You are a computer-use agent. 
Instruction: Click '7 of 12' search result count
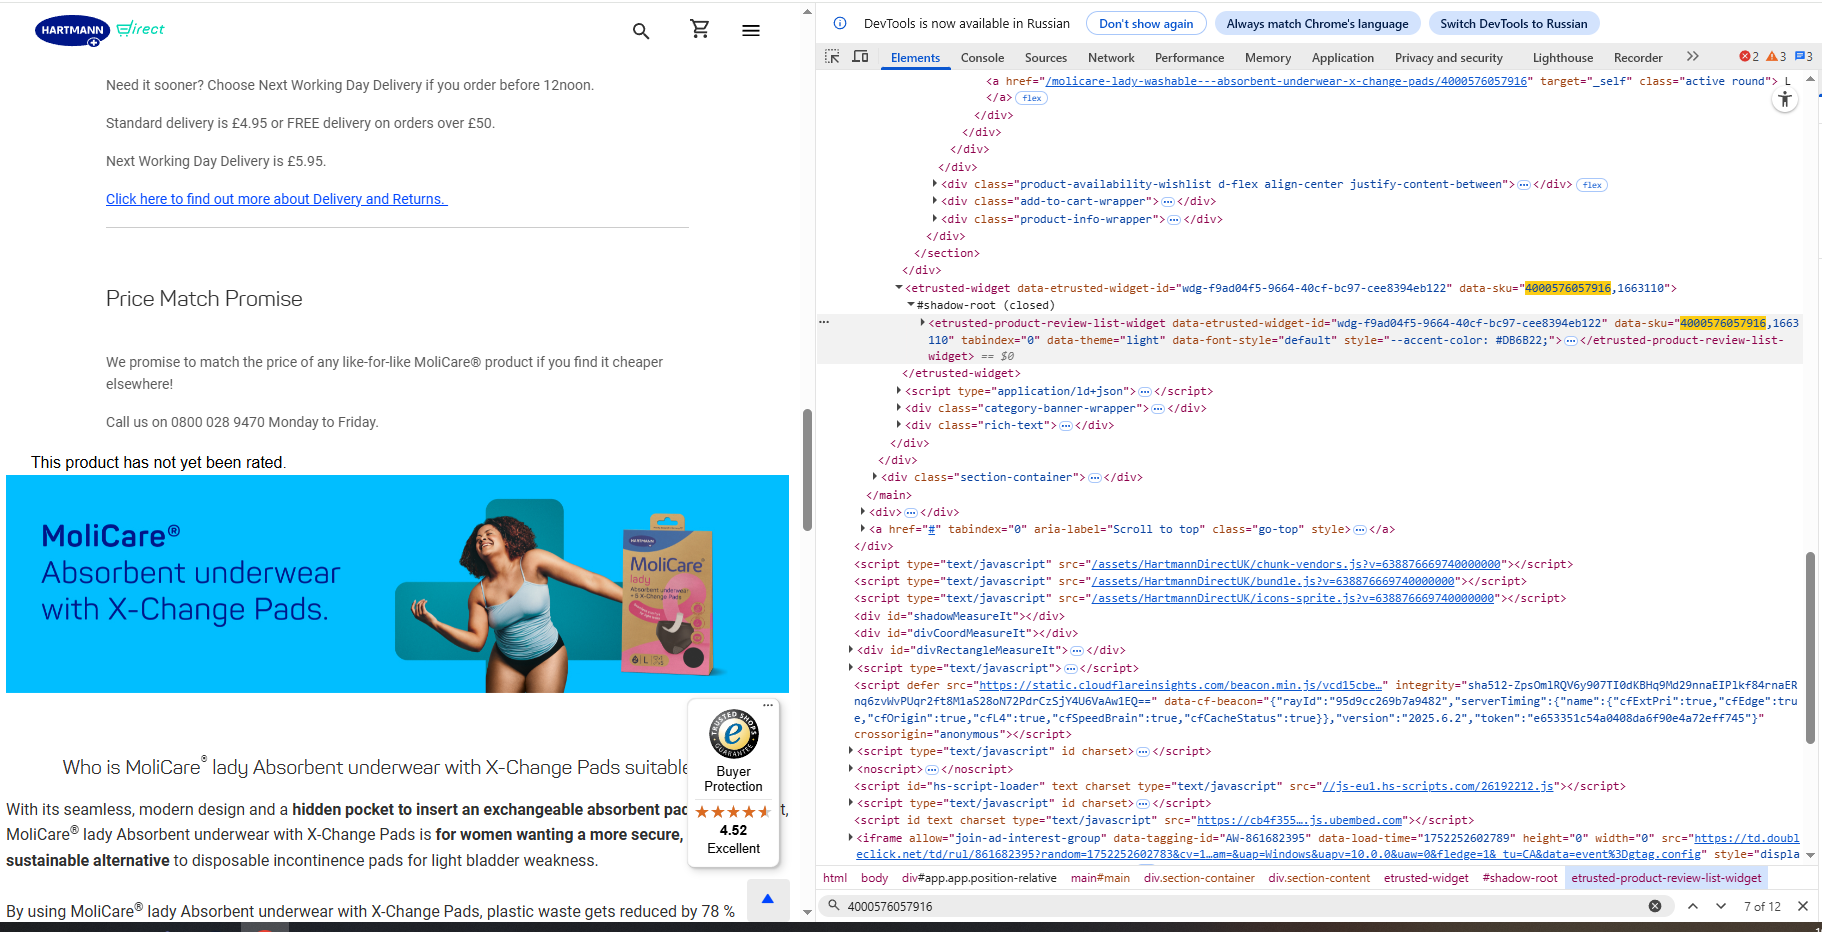(x=1762, y=906)
